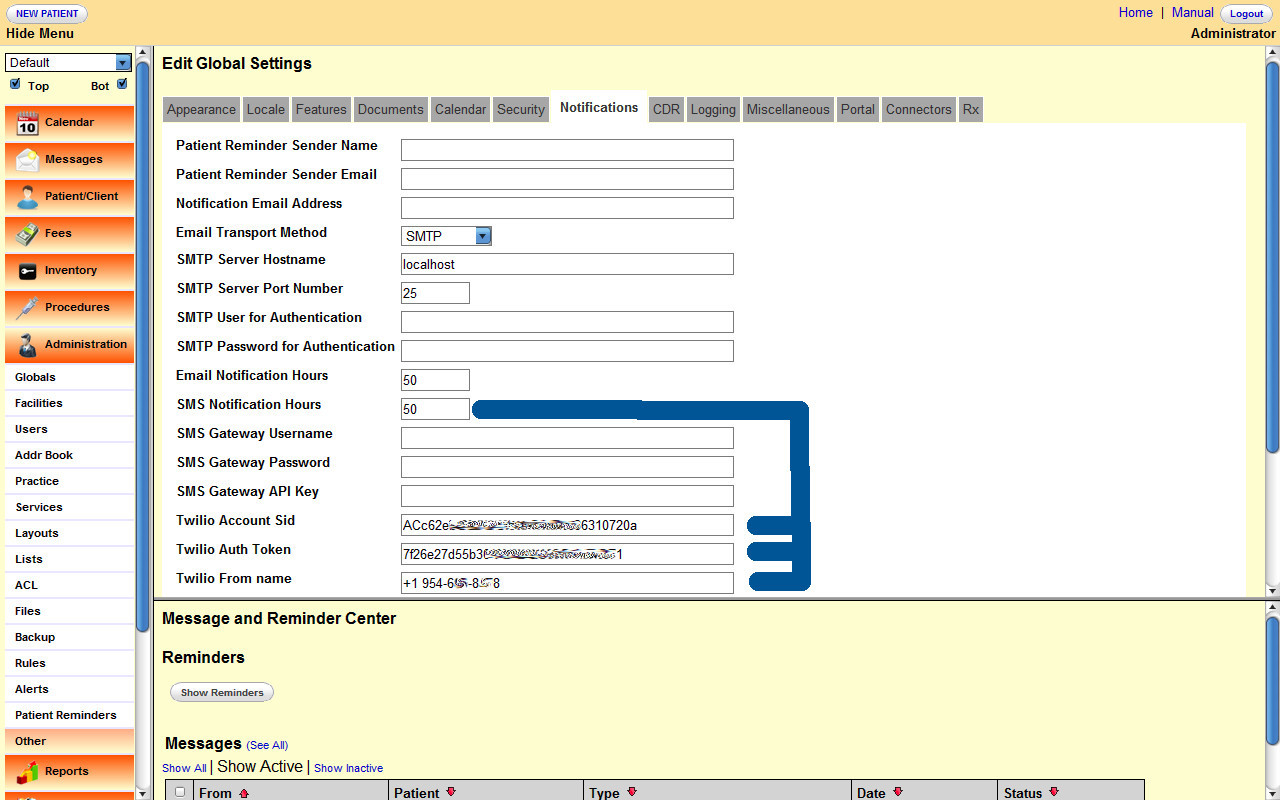This screenshot has width=1280, height=800.
Task: Open Patient Reminders menu item
Action: tap(68, 715)
